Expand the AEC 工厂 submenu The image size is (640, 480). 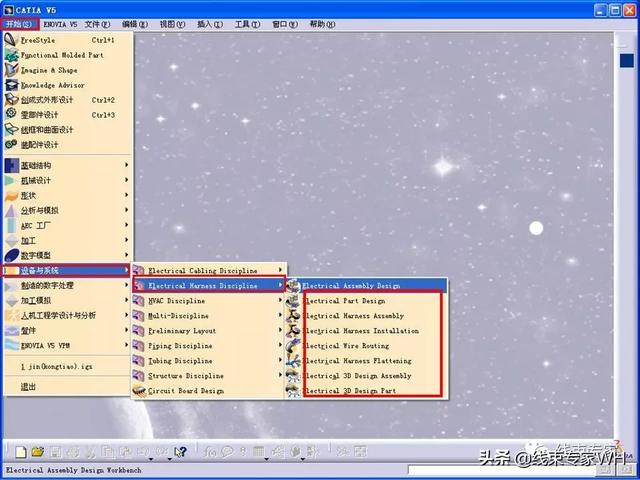(x=68, y=225)
